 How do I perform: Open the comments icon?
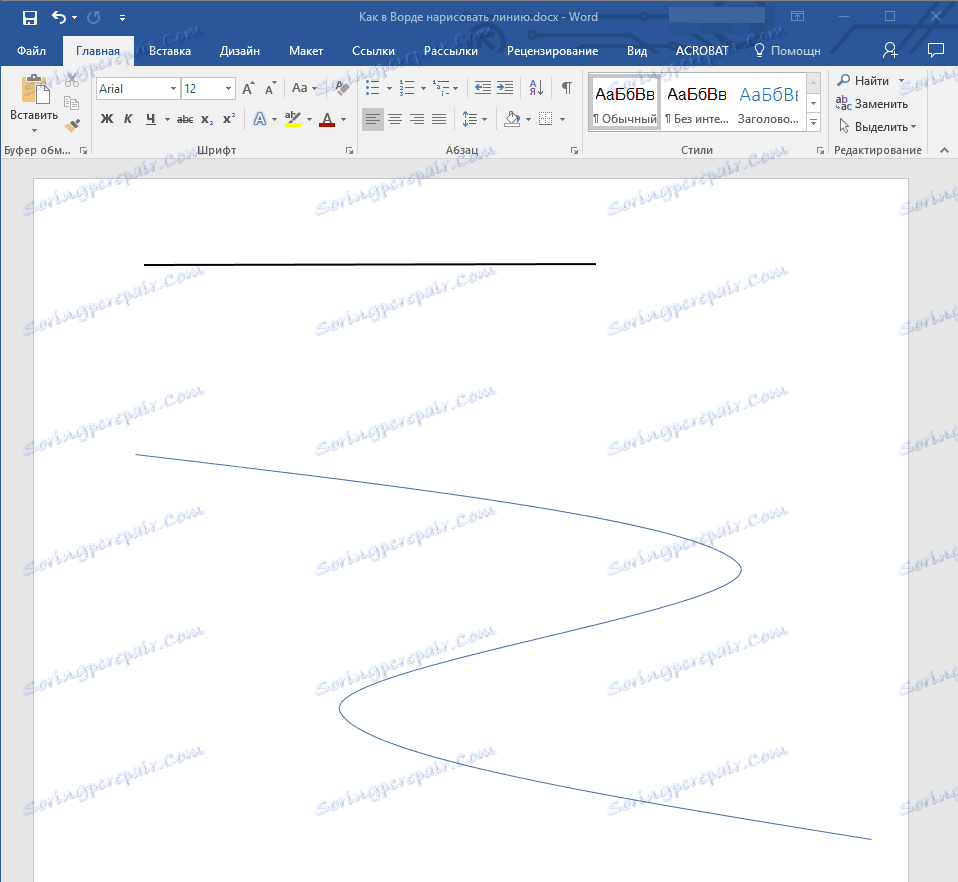click(x=935, y=50)
